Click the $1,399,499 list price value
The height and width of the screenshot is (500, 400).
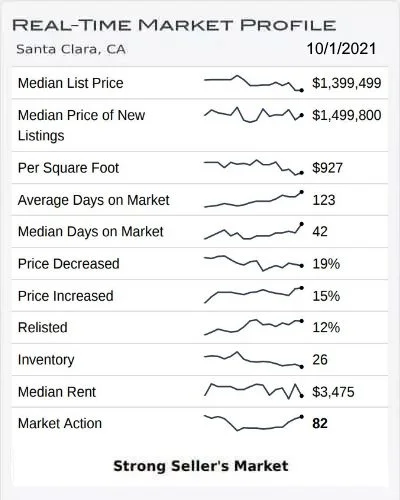(347, 83)
